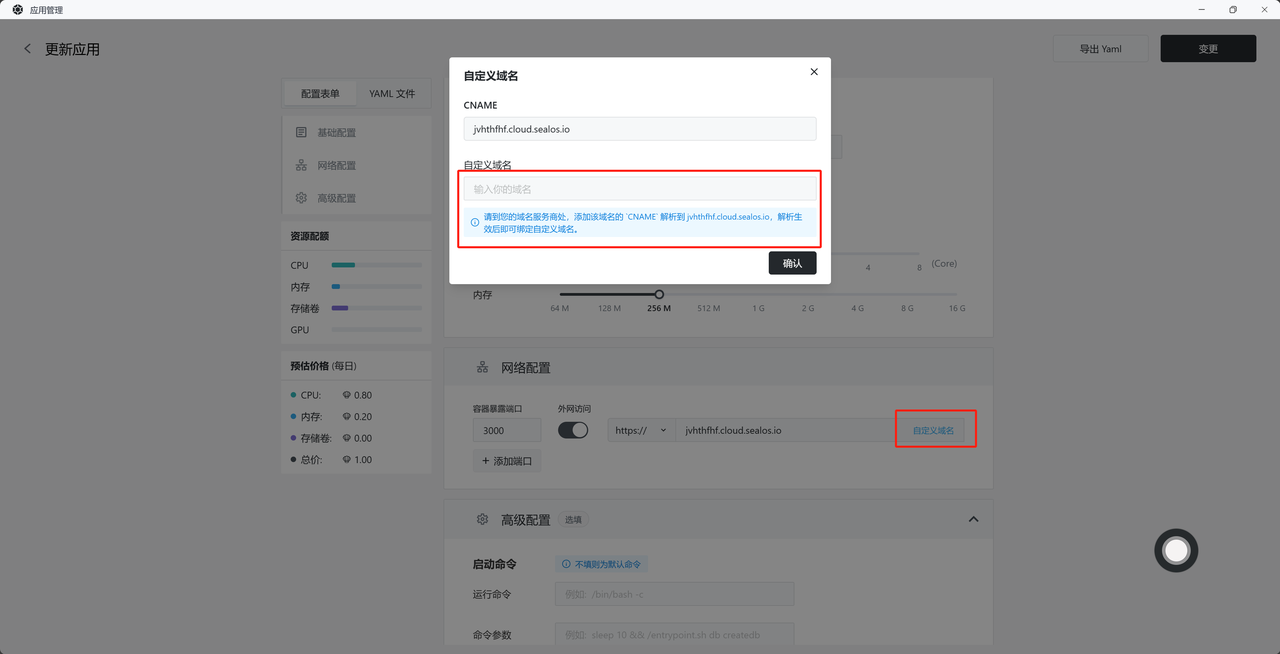
Task: Click the 变更 button
Action: pyautogui.click(x=1208, y=49)
